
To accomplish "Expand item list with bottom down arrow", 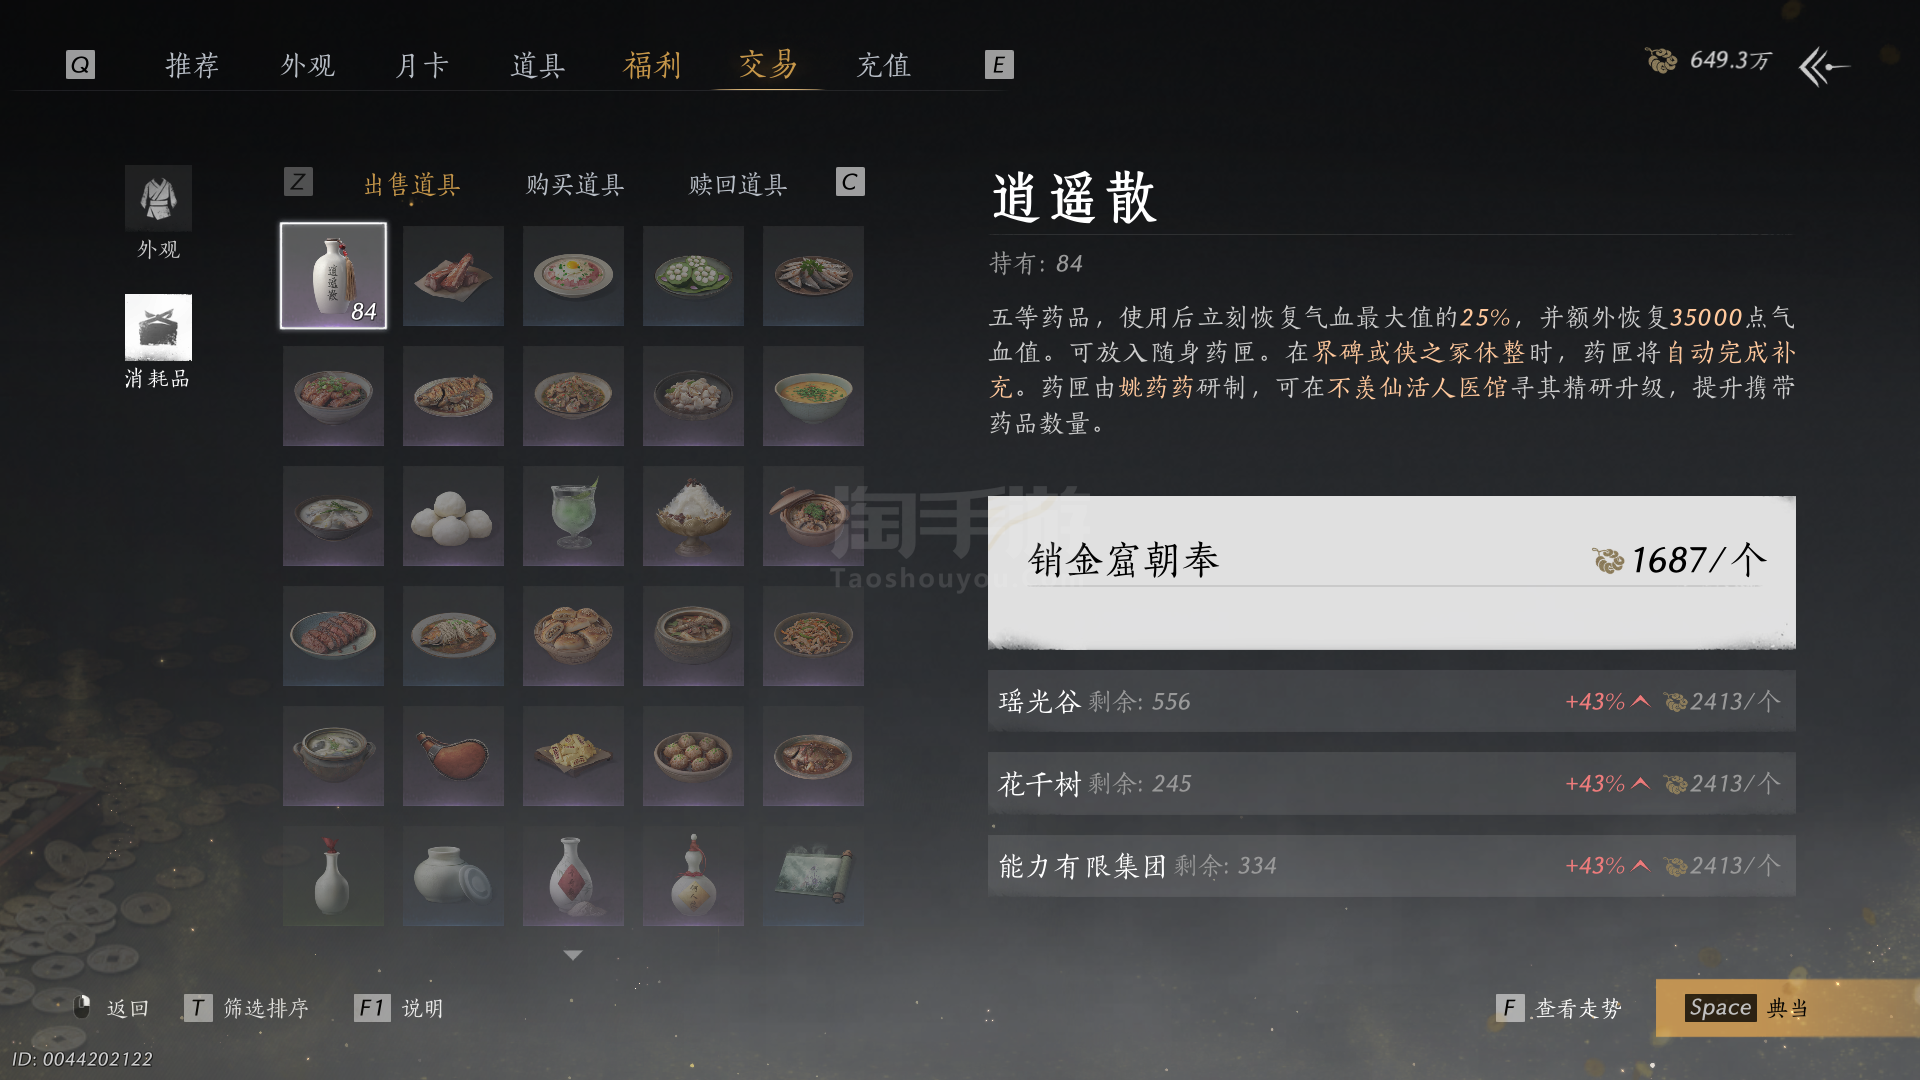I will [x=573, y=955].
